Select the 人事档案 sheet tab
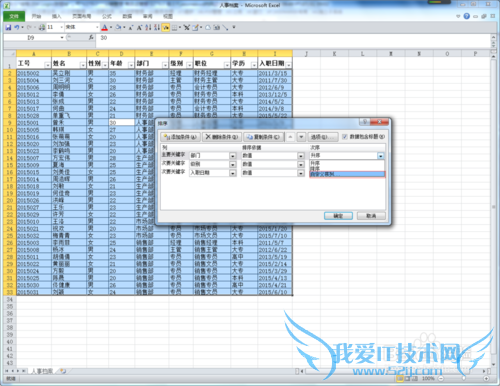The height and width of the screenshot is (386, 500). click(42, 371)
